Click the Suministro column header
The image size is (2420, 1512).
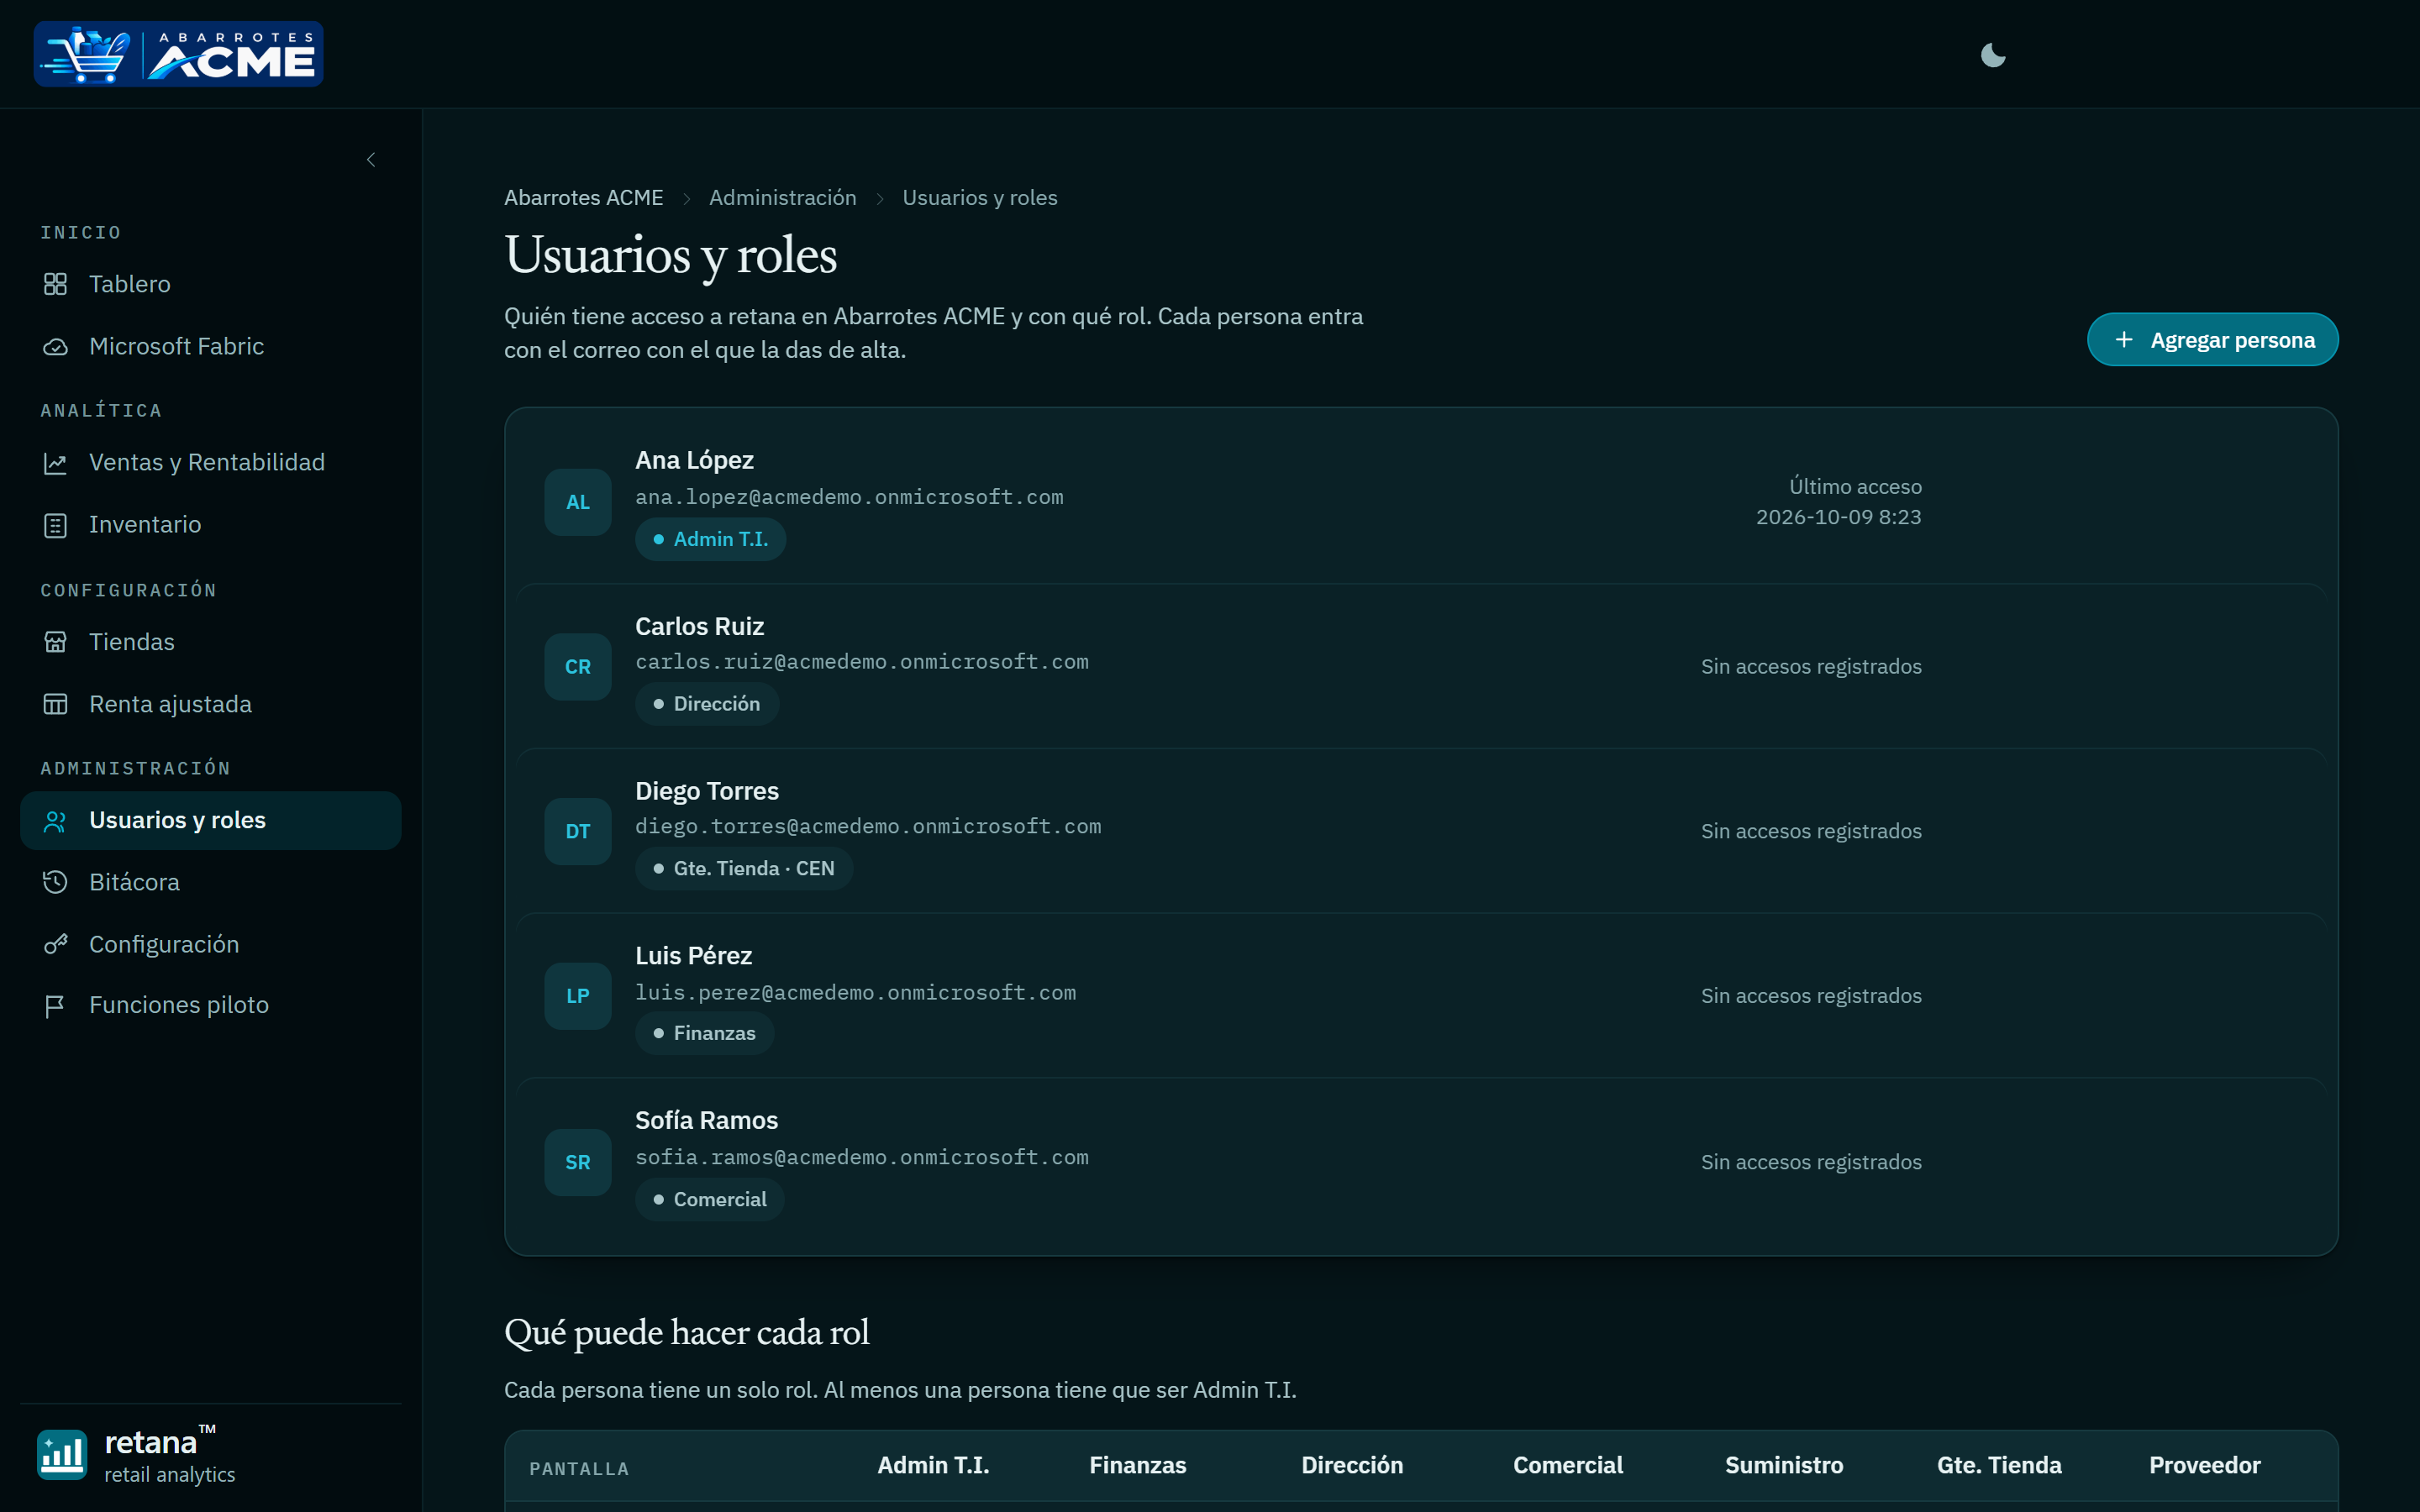1784,1465
